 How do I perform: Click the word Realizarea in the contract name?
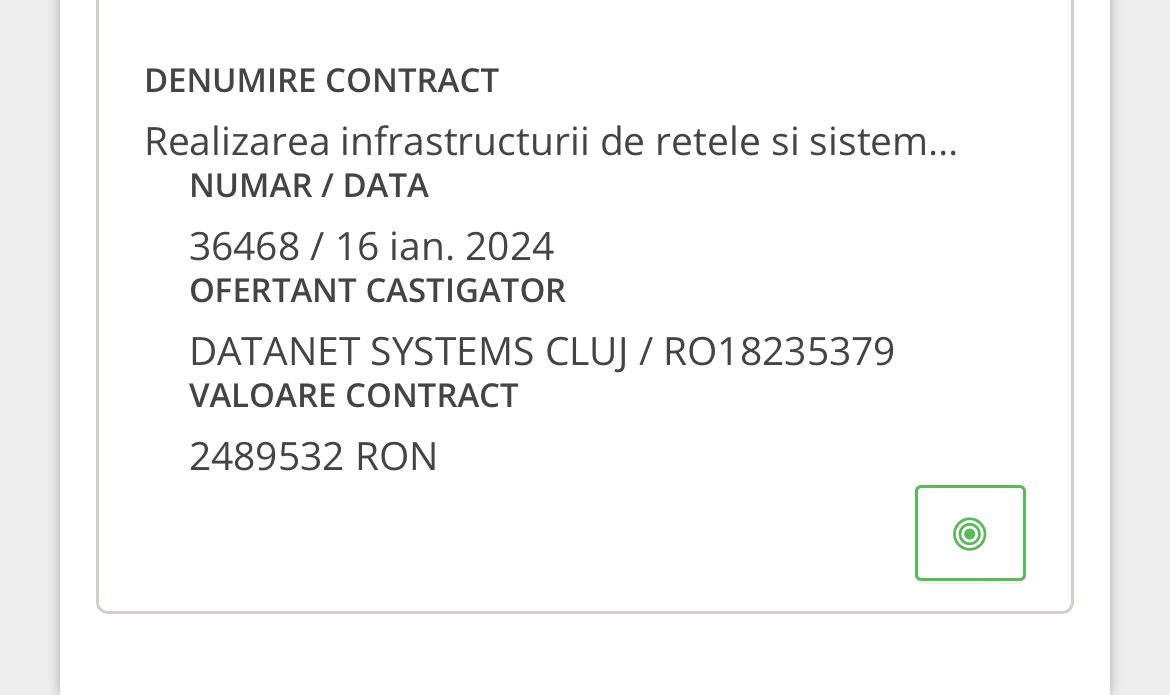[x=237, y=142]
